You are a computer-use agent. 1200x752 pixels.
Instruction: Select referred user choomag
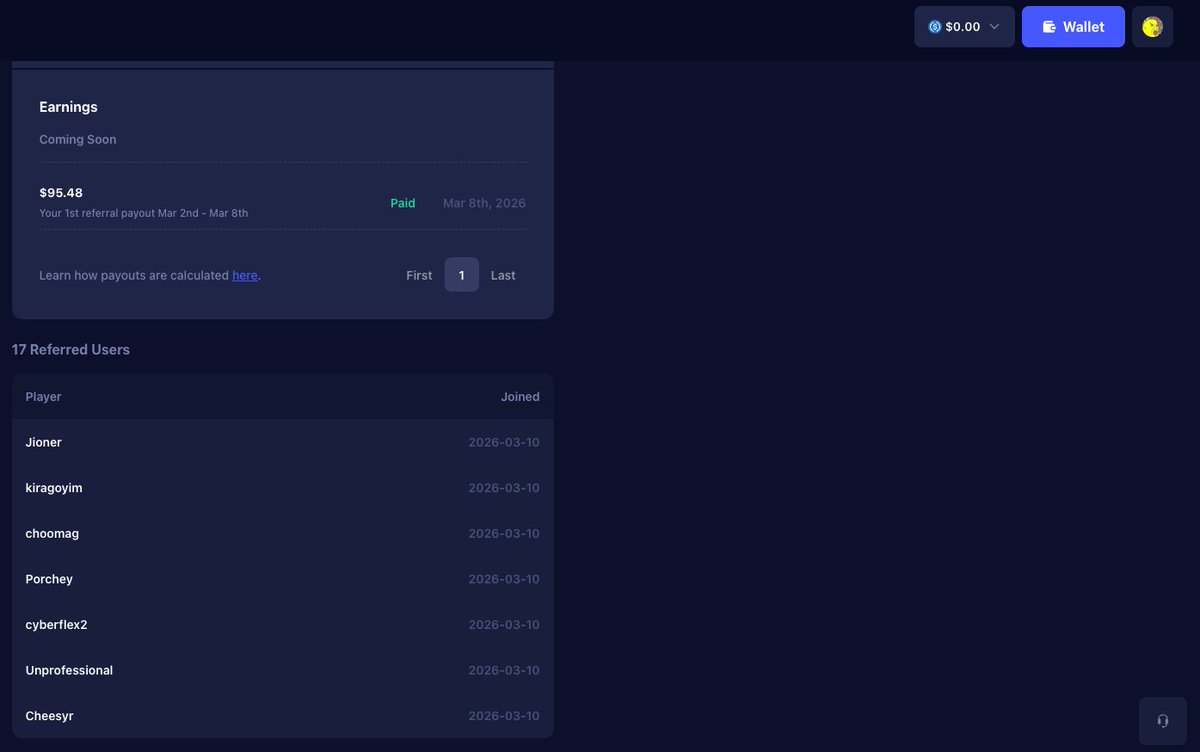(x=52, y=533)
